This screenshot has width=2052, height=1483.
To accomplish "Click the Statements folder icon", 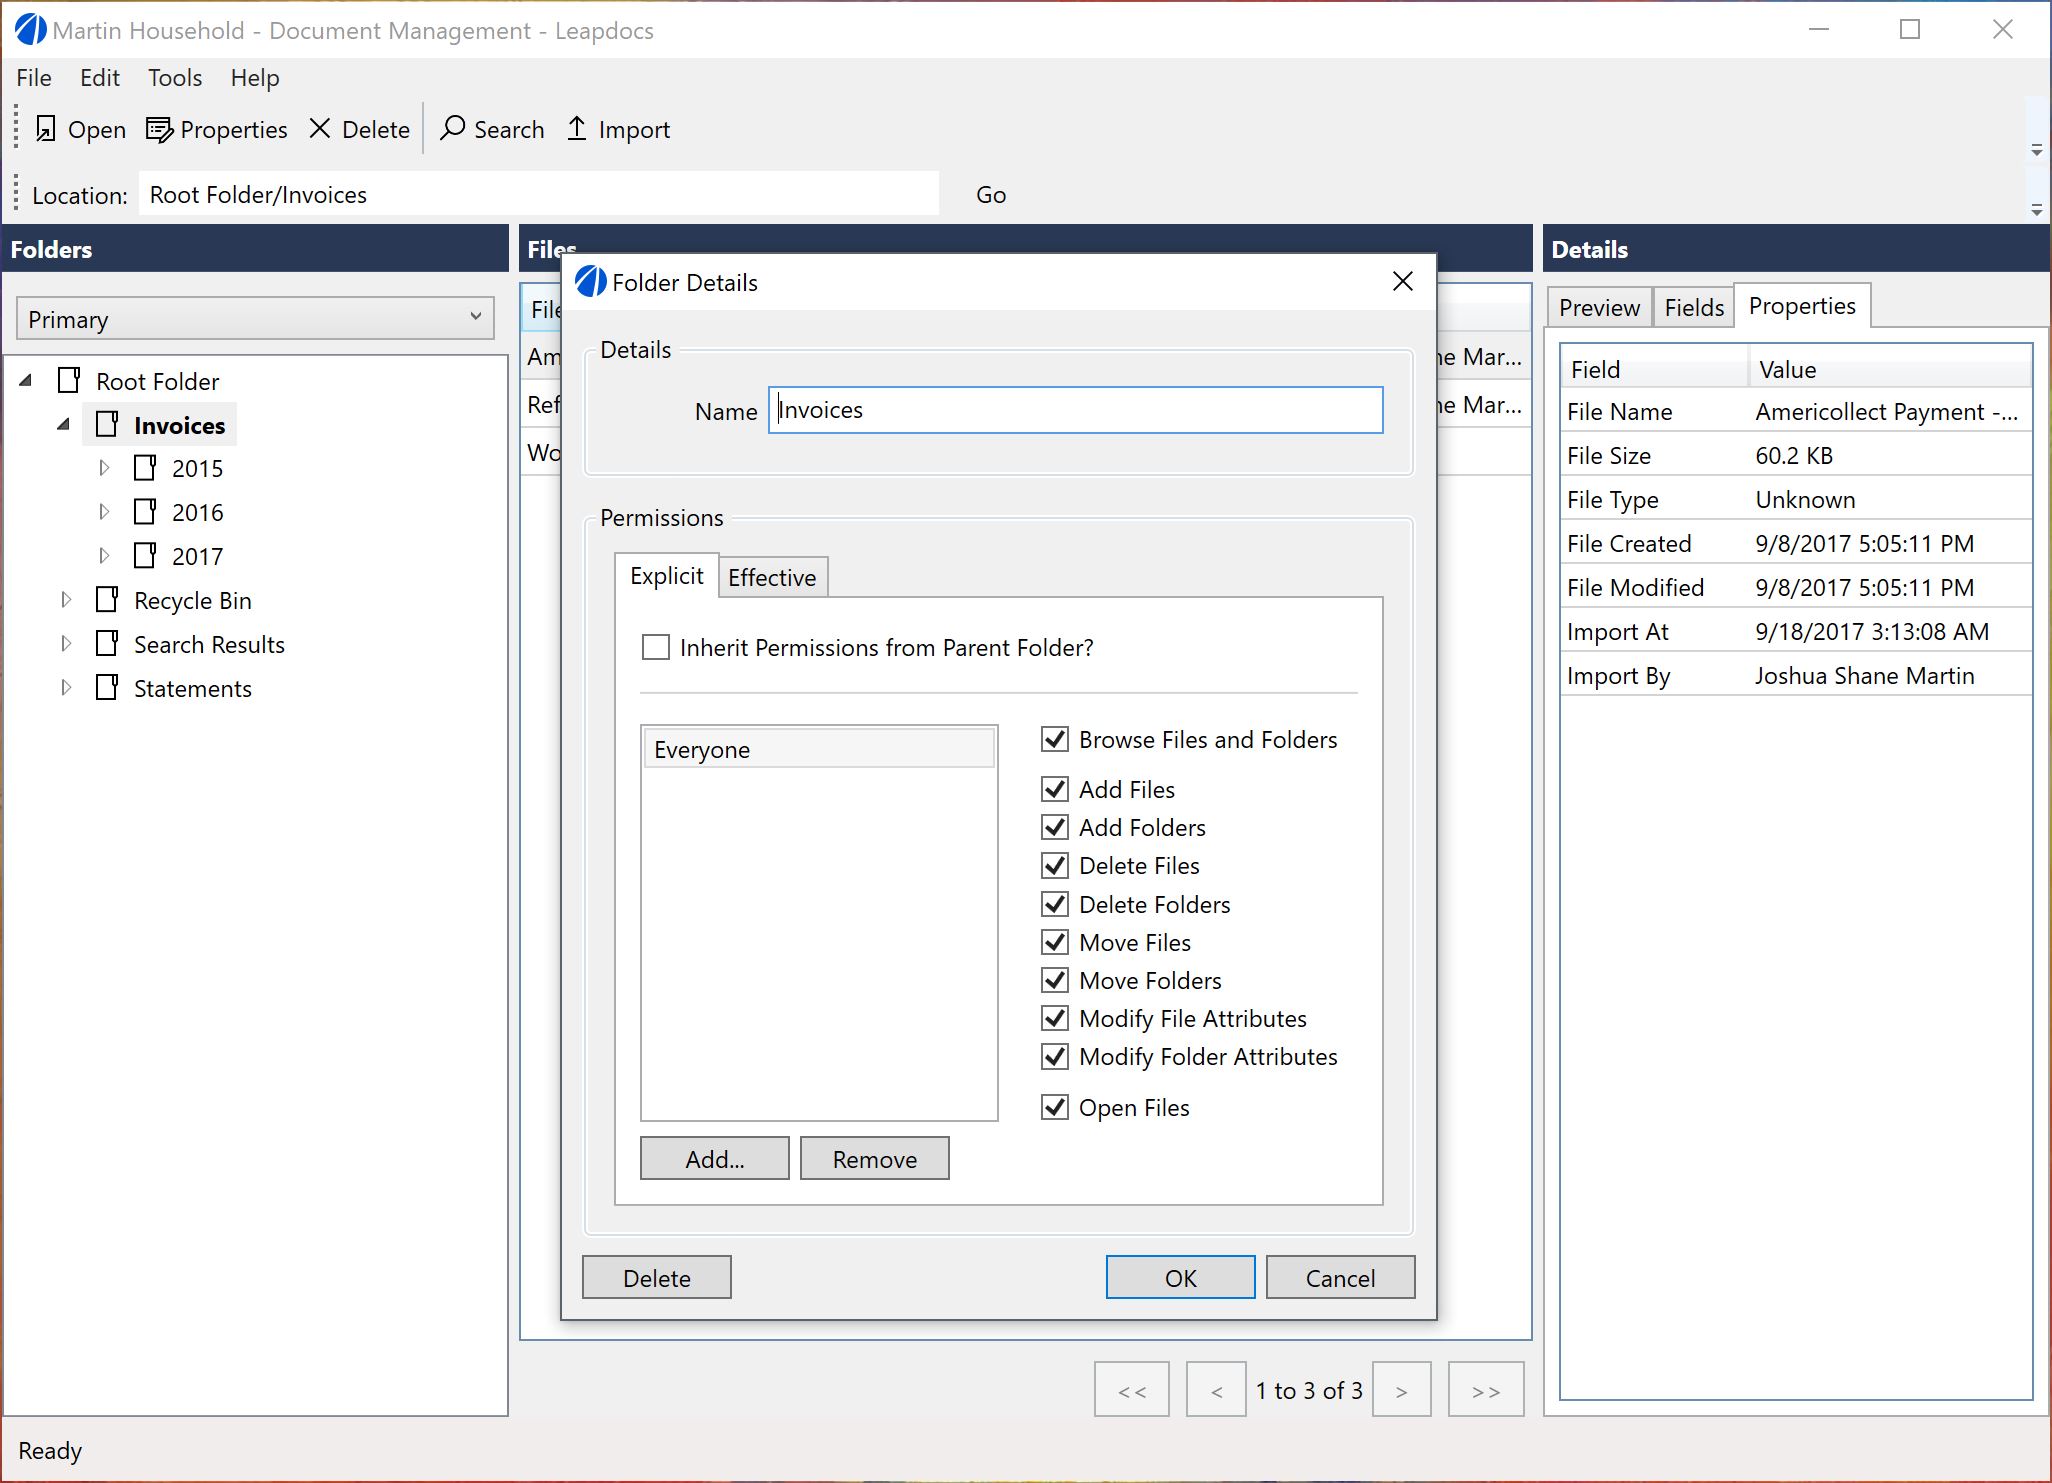I will point(107,688).
